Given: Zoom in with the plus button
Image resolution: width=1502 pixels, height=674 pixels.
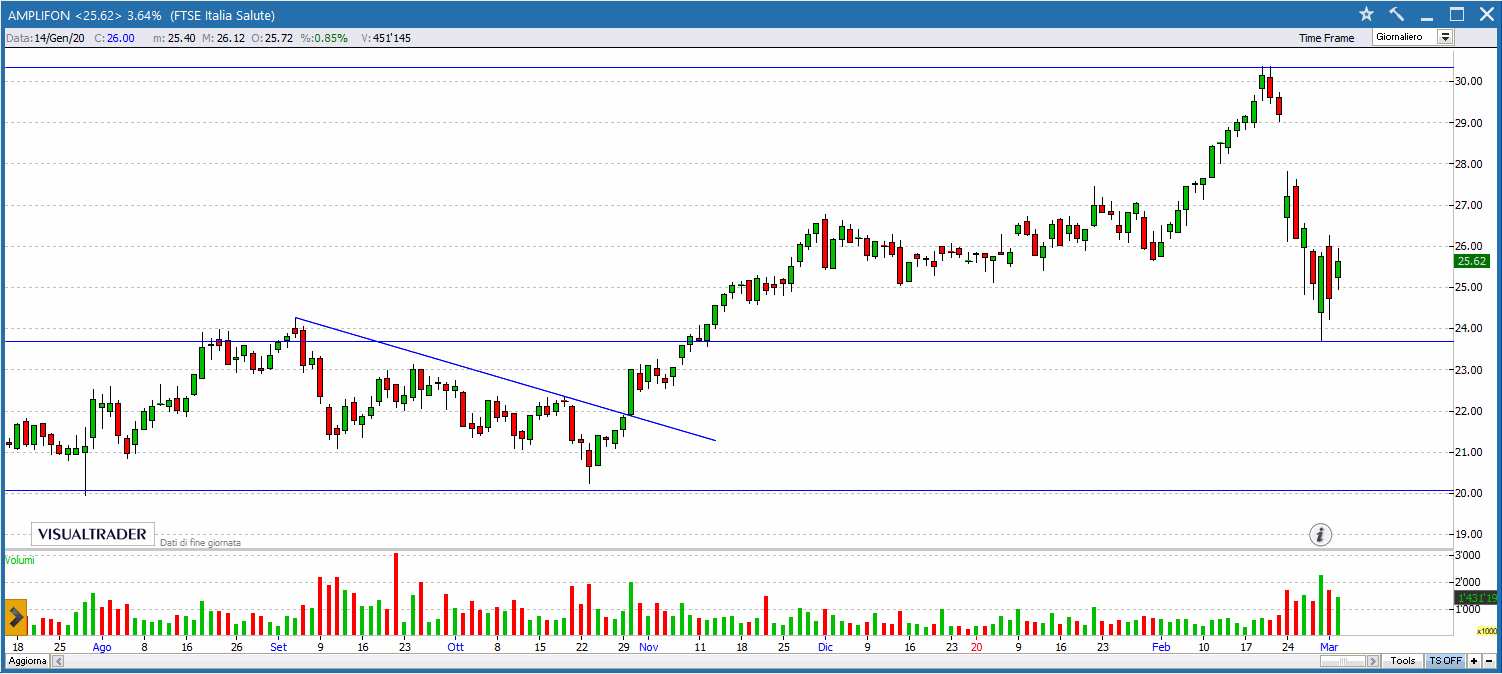Looking at the screenshot, I should (x=1474, y=661).
